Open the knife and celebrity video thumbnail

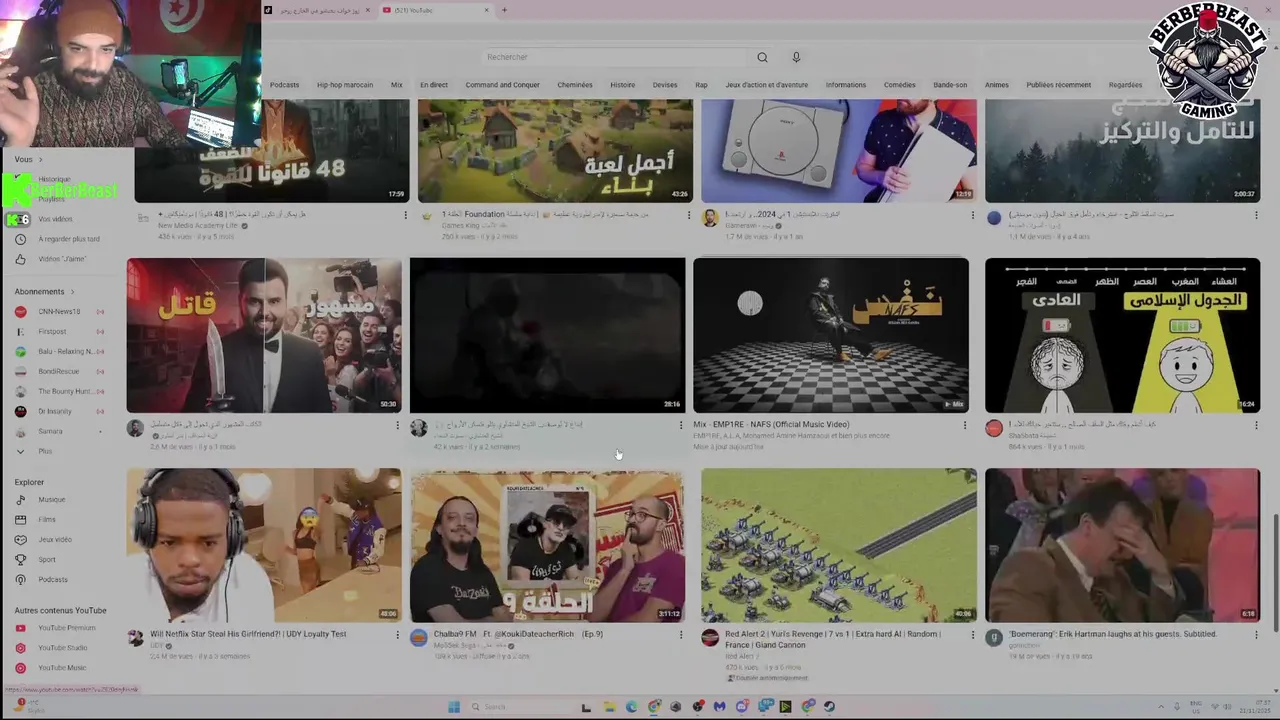point(264,335)
